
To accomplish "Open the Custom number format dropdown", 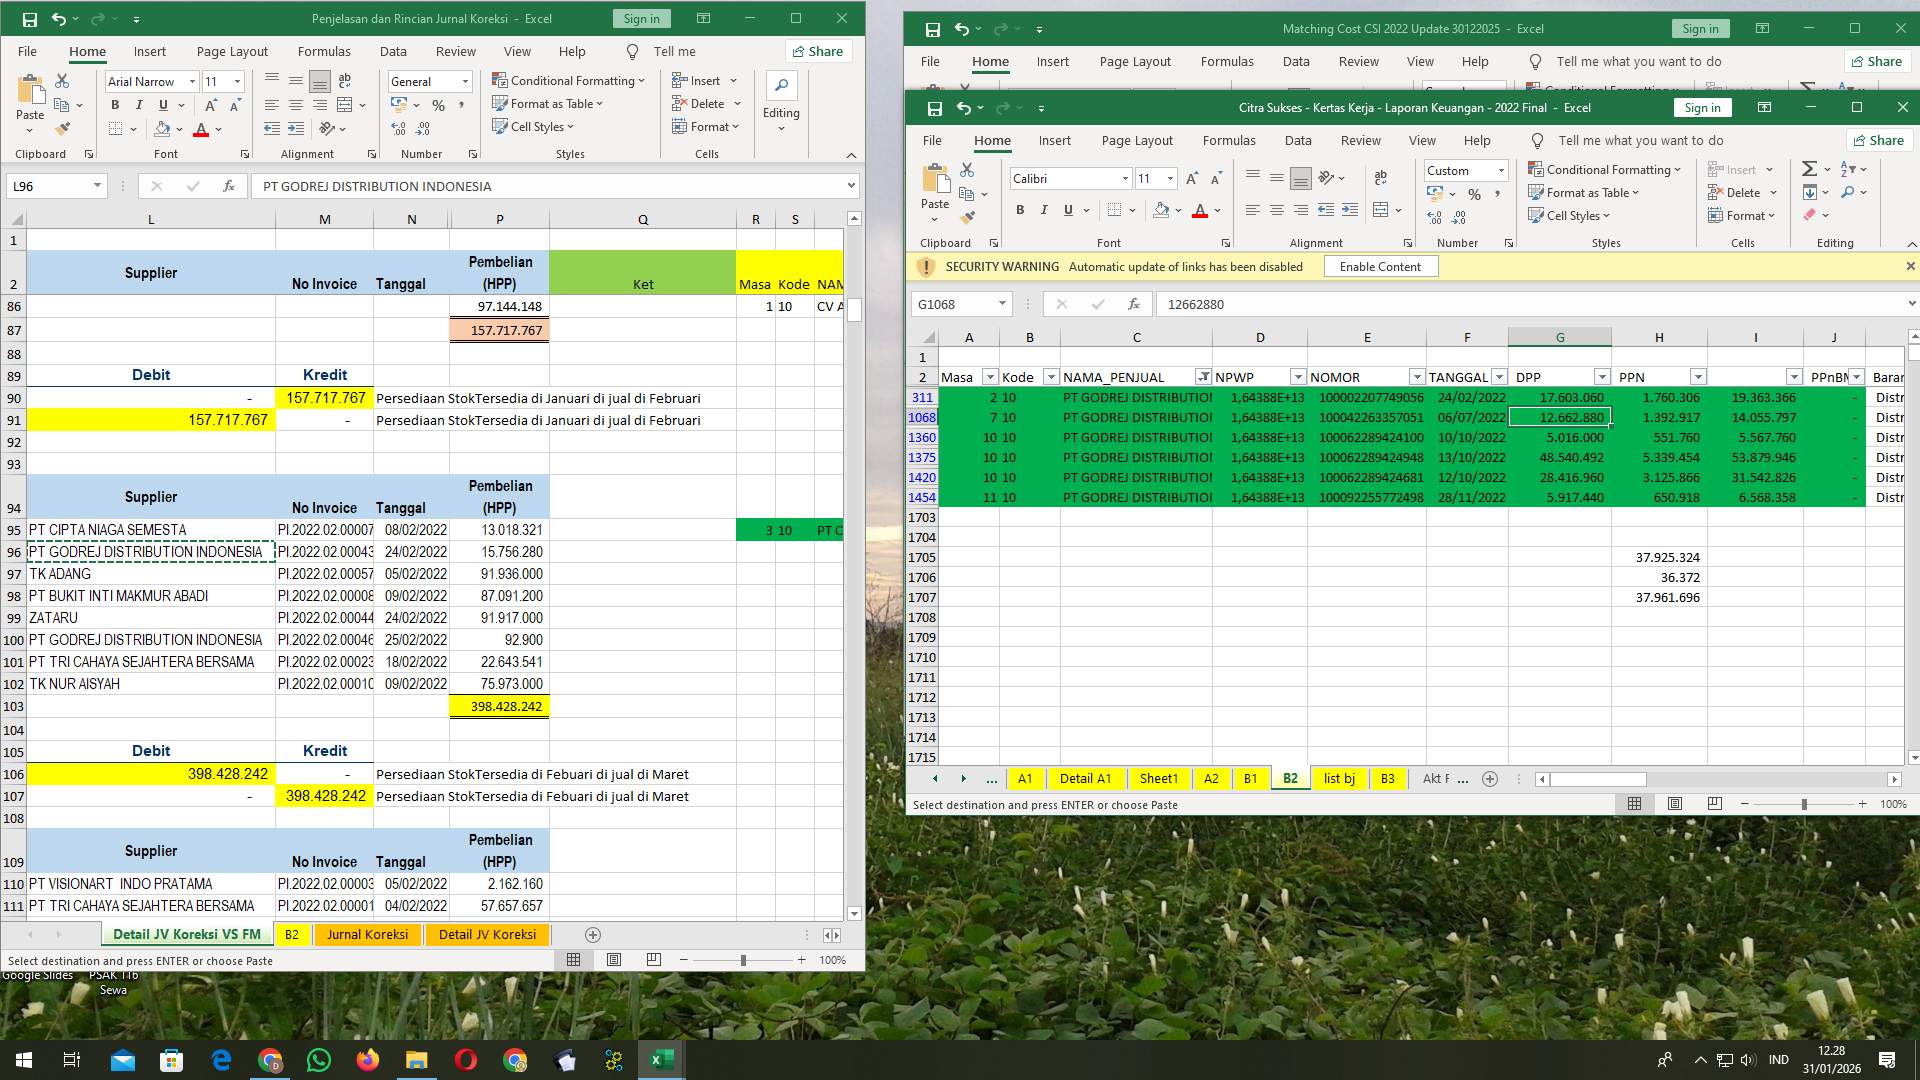I will (1500, 170).
